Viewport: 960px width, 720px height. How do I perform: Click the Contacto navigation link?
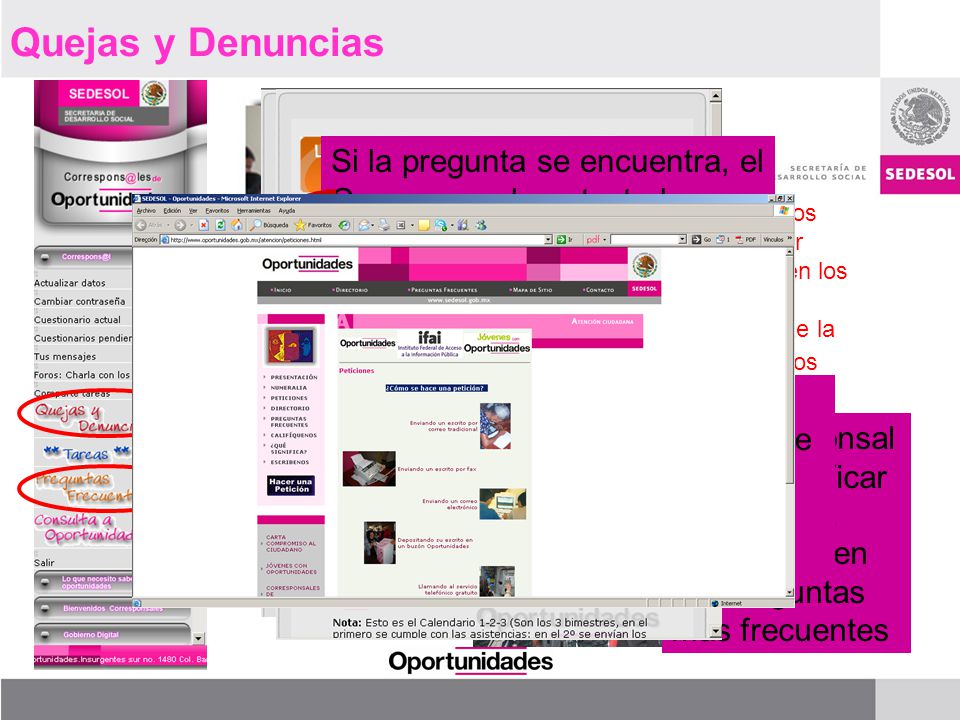pos(599,290)
